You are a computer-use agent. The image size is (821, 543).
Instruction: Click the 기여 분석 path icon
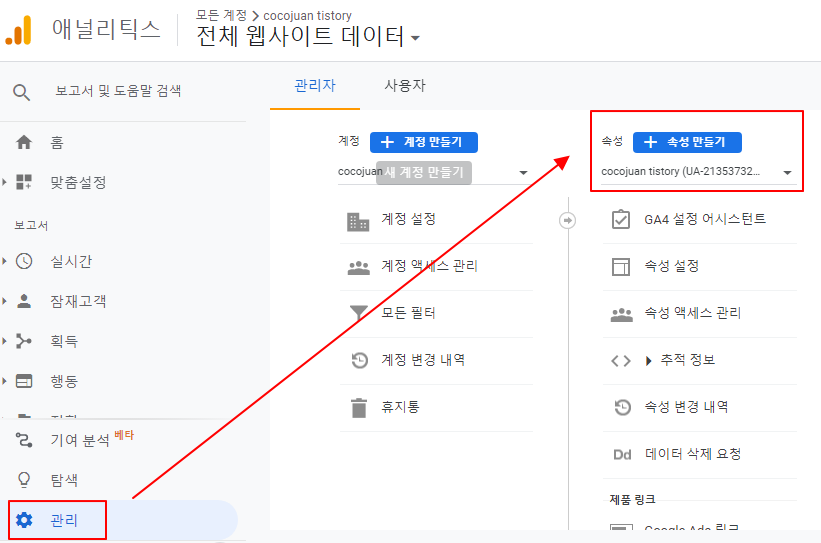click(24, 440)
